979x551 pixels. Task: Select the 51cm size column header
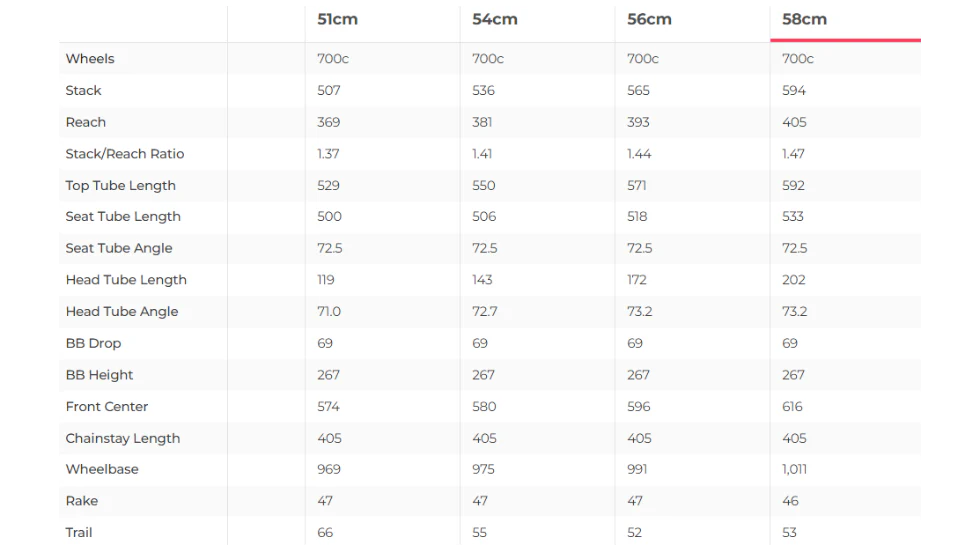click(x=337, y=19)
